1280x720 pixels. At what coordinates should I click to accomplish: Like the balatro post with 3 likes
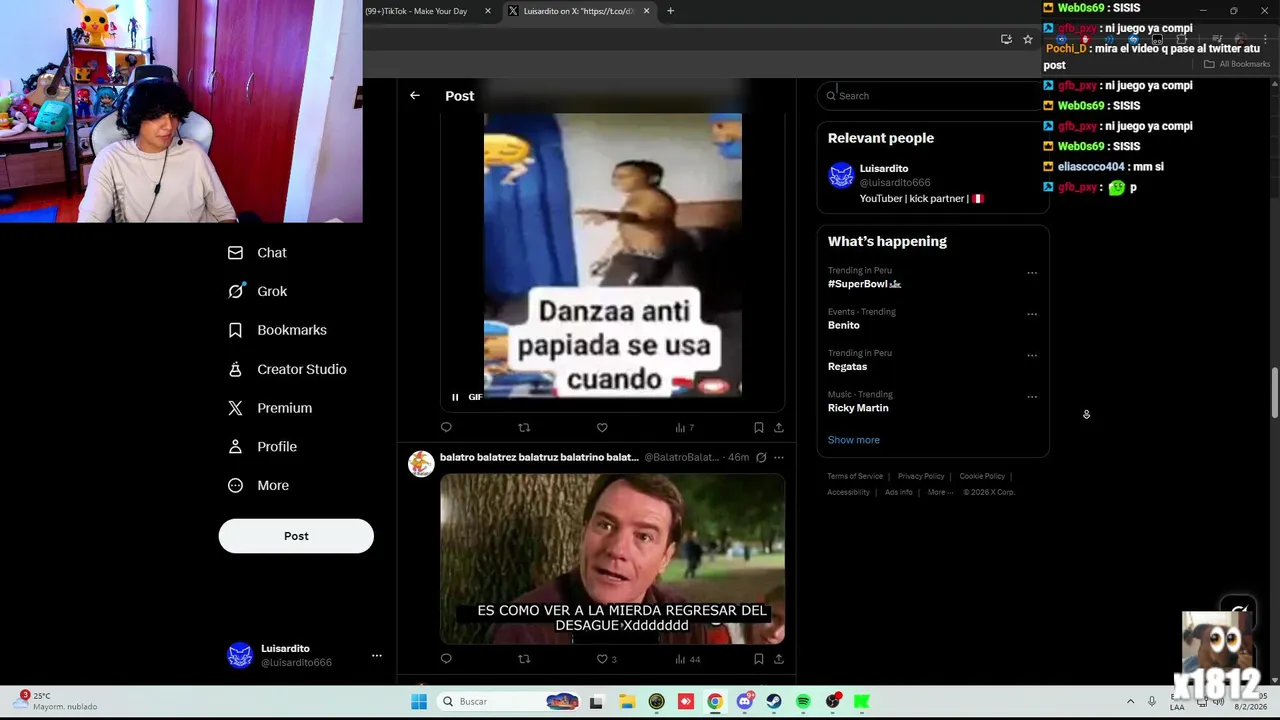pyautogui.click(x=606, y=659)
